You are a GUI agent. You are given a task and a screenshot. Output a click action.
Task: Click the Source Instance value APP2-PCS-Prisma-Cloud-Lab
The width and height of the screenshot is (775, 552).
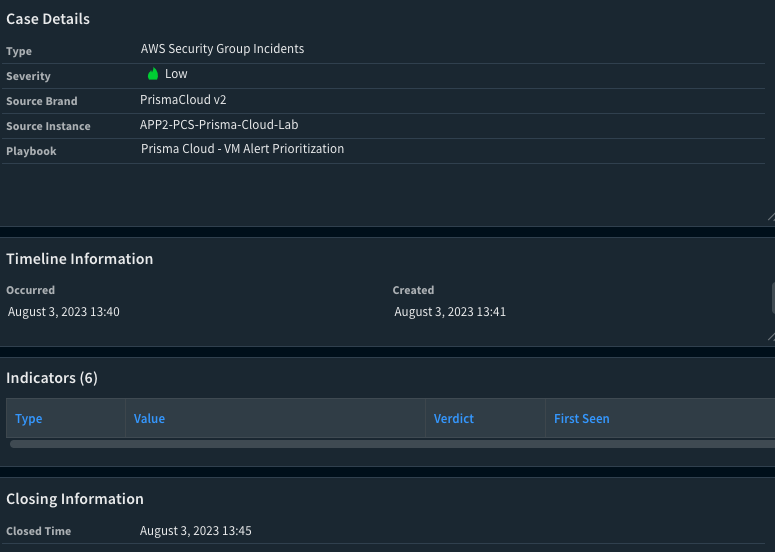pos(219,125)
